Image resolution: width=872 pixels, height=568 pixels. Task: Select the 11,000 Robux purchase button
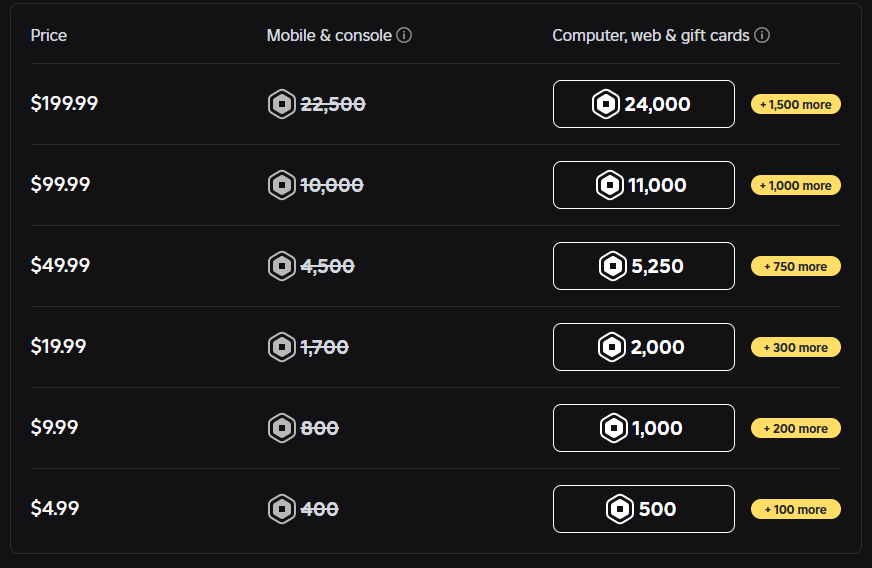643,185
